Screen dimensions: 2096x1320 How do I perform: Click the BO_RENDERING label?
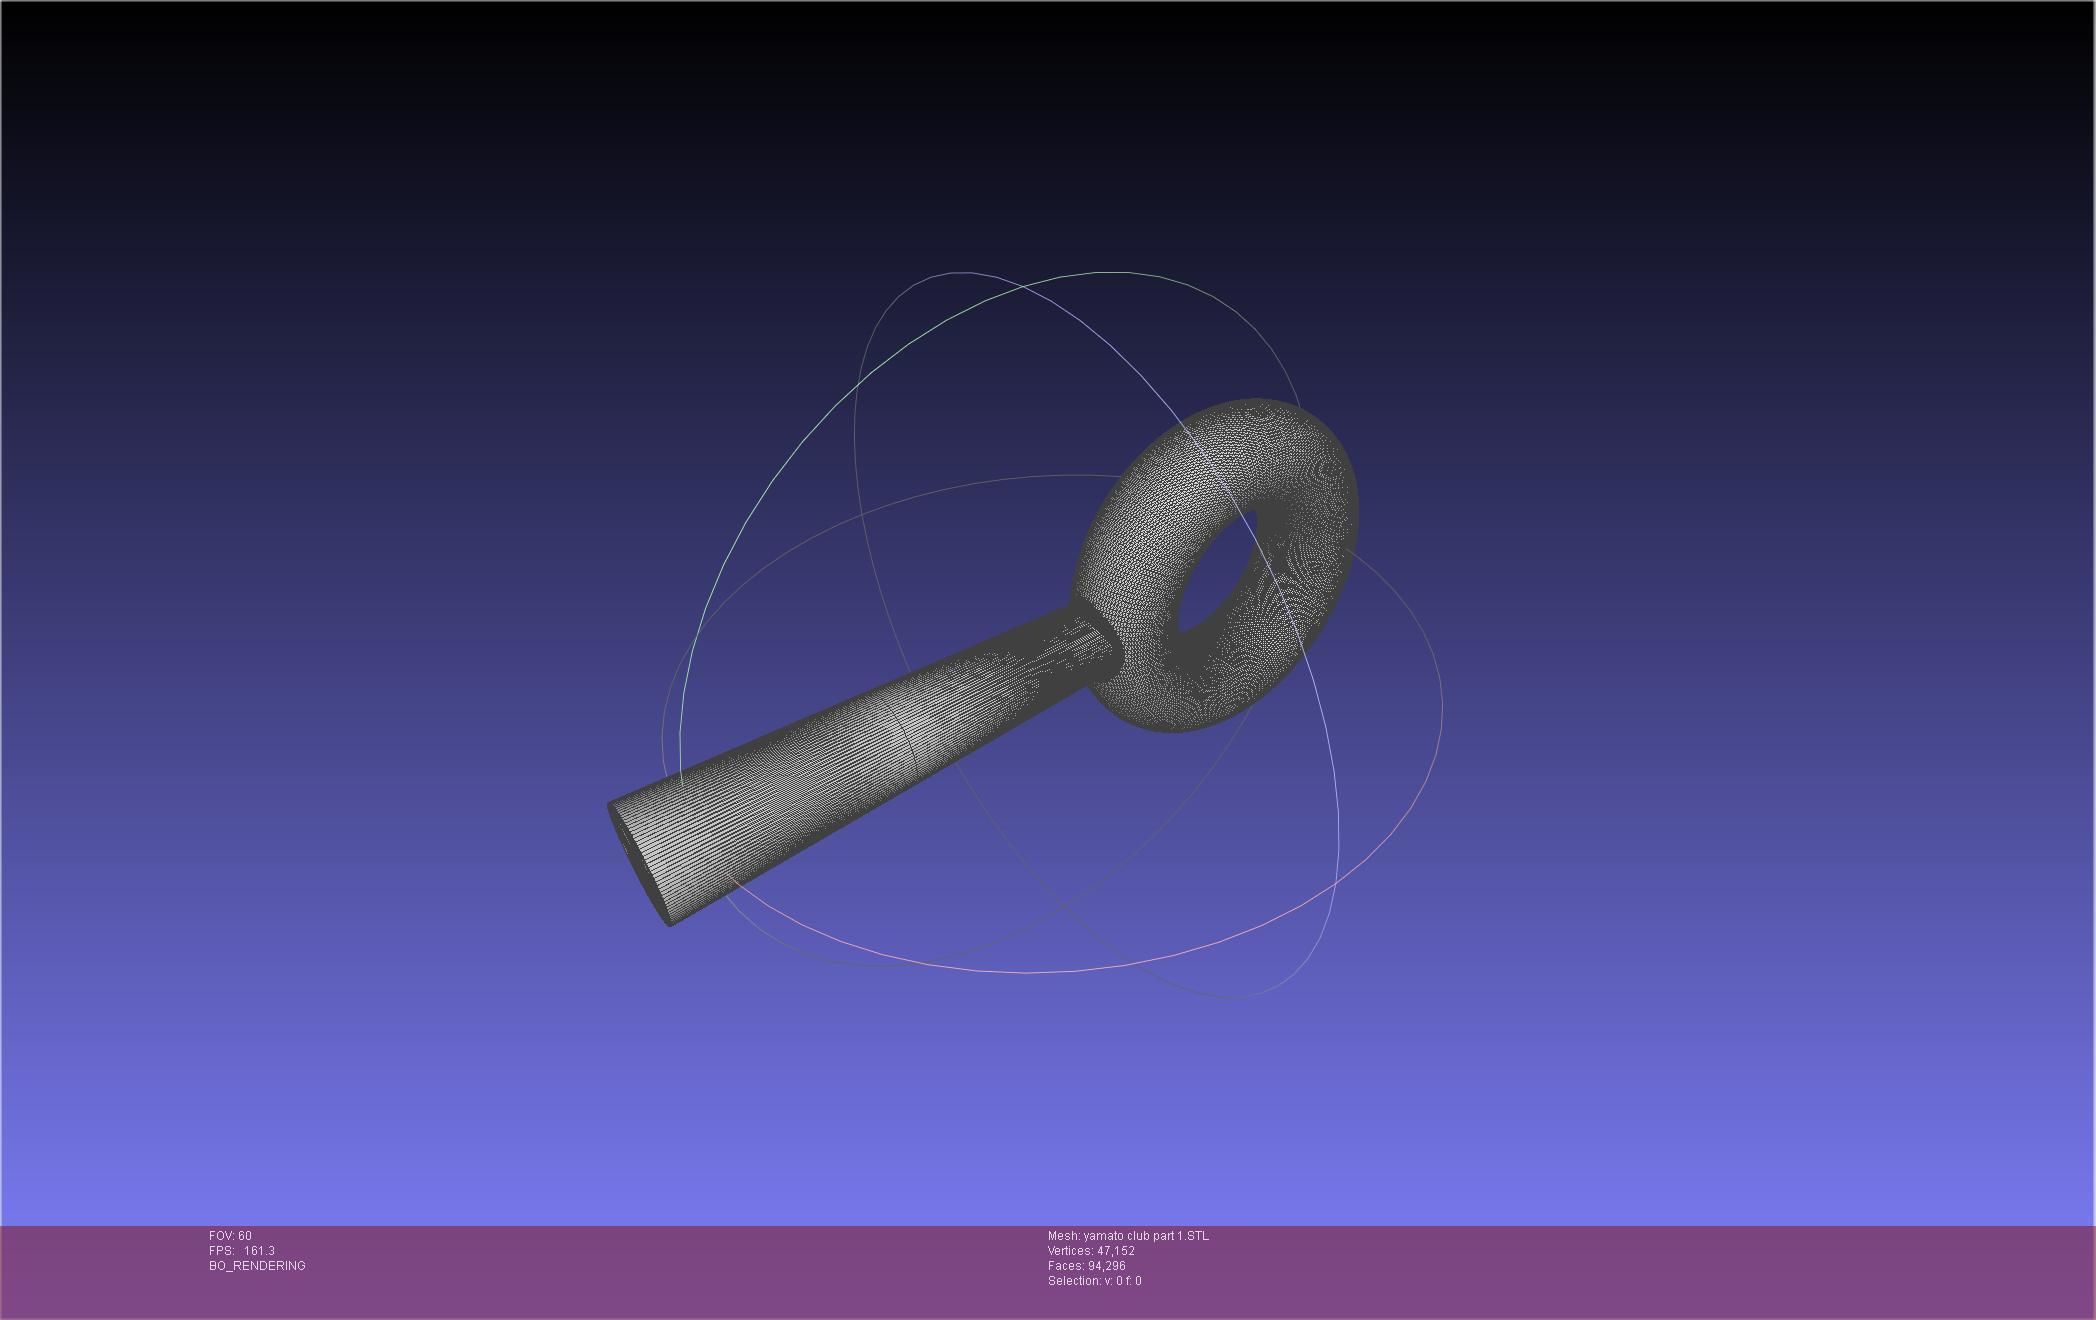257,1266
